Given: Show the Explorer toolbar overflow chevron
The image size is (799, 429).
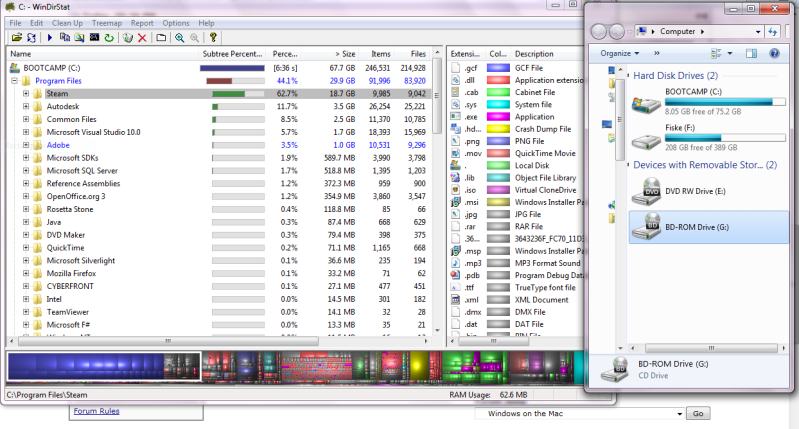Looking at the screenshot, I should coord(656,53).
